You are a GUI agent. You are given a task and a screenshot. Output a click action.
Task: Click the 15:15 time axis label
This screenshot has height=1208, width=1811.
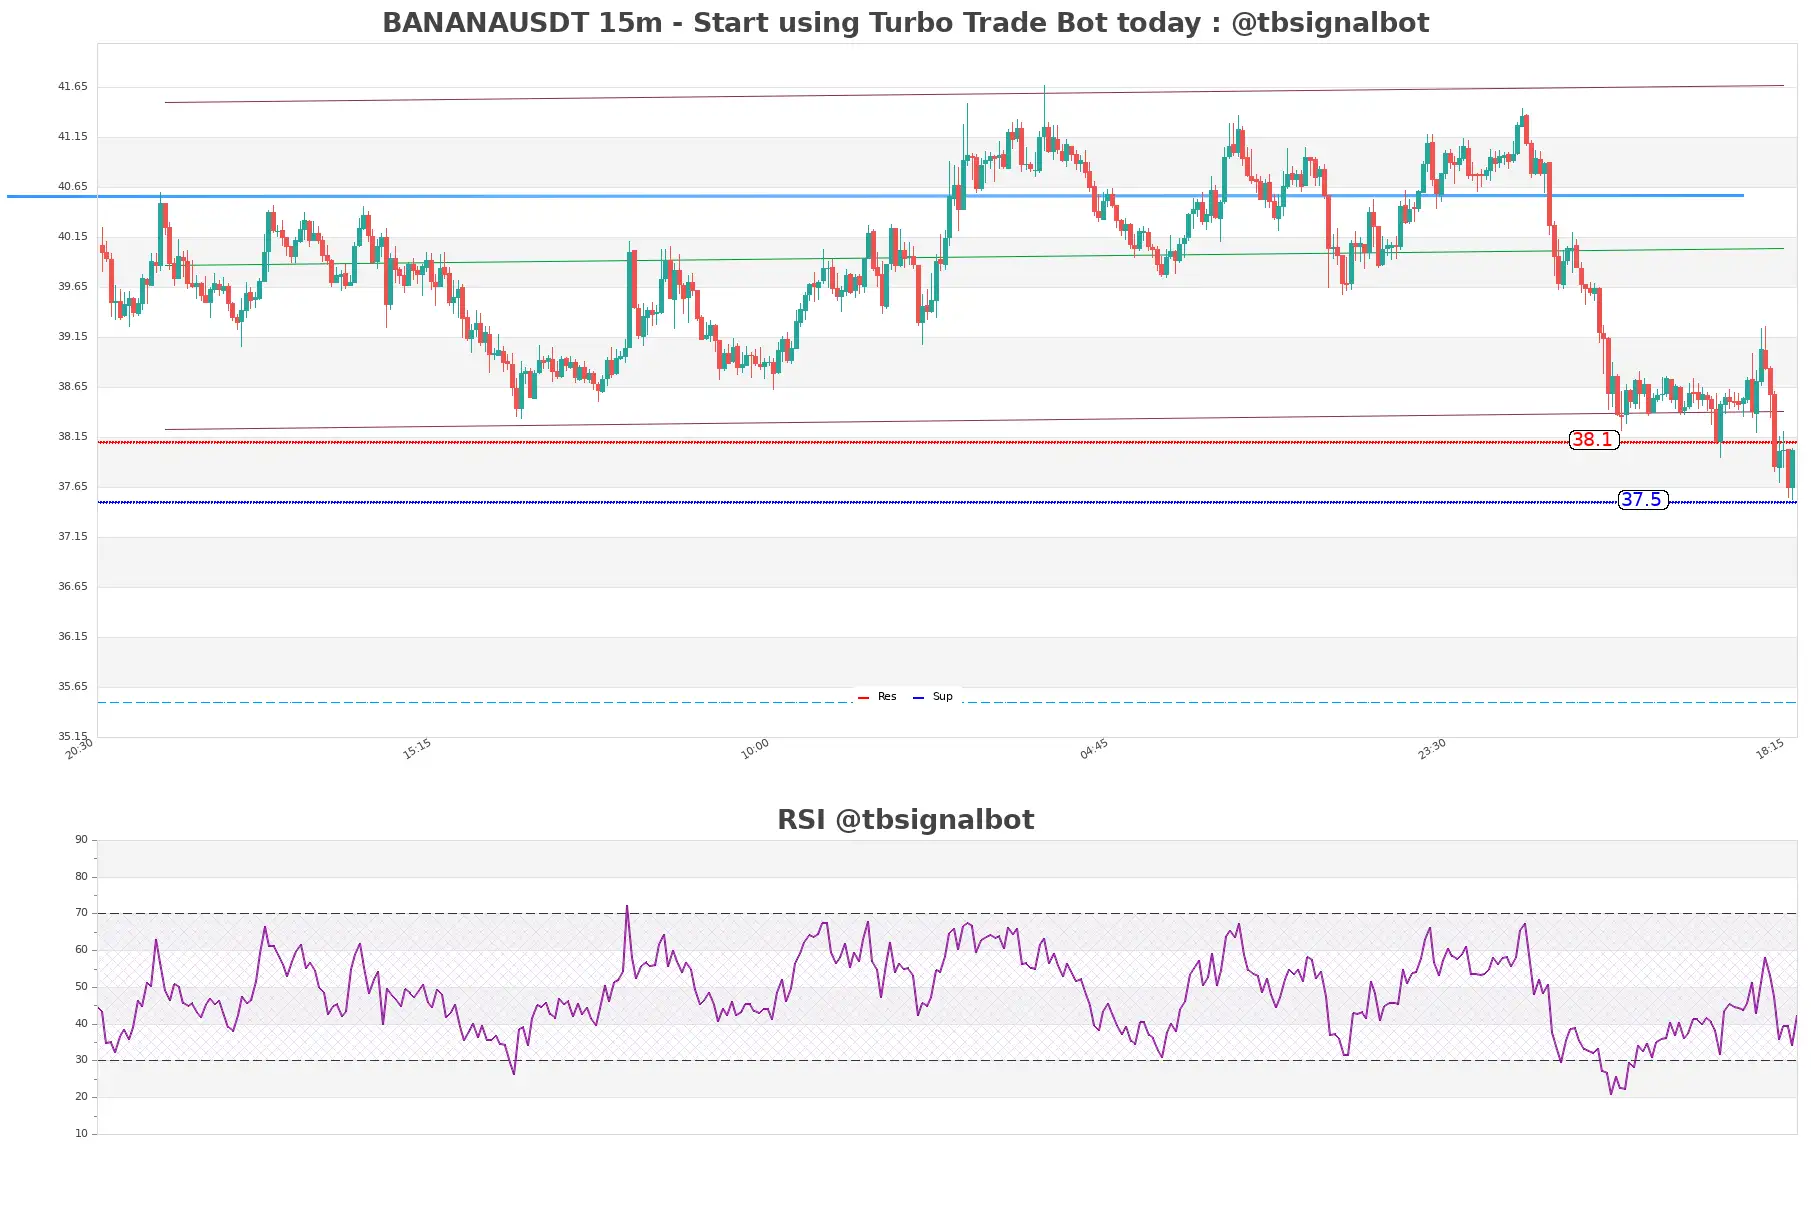point(417,749)
